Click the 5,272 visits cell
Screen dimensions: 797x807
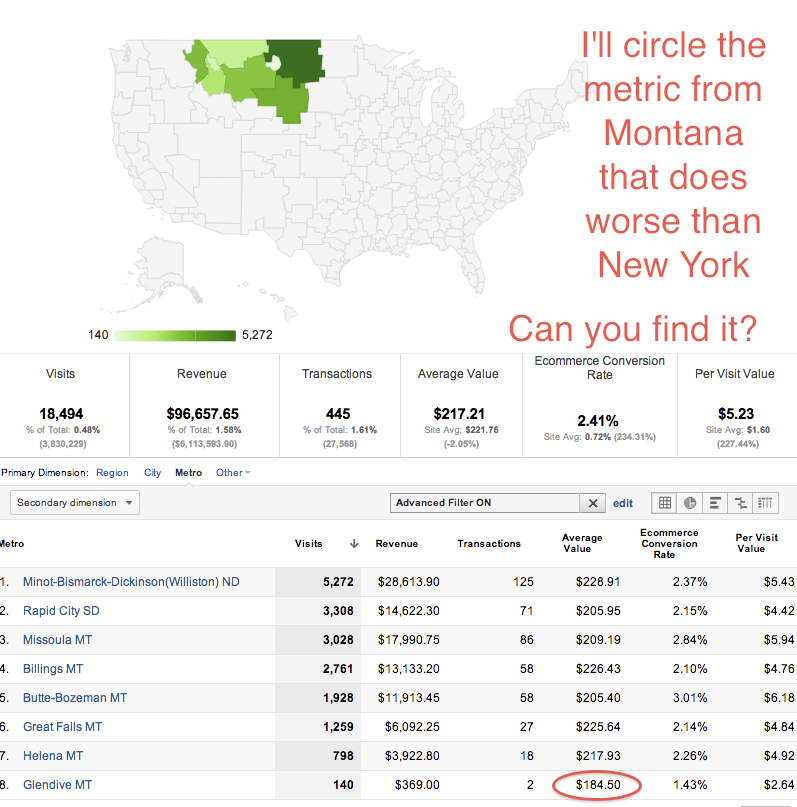(338, 582)
